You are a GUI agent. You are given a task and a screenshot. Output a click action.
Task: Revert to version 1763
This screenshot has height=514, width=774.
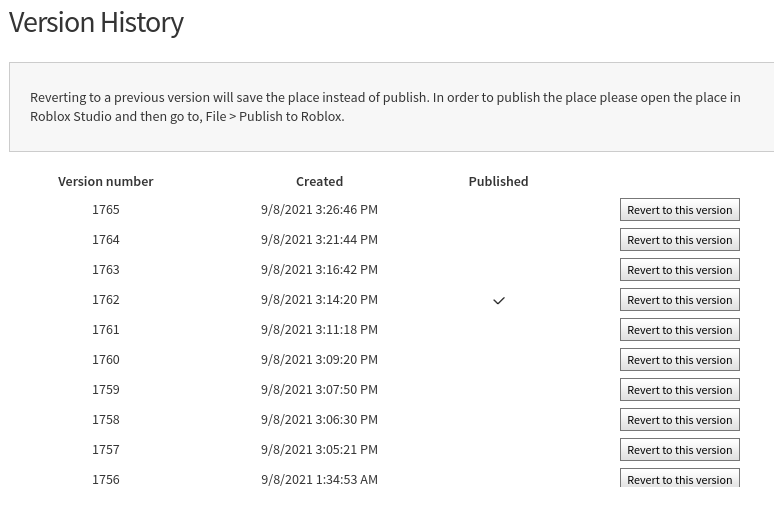680,270
